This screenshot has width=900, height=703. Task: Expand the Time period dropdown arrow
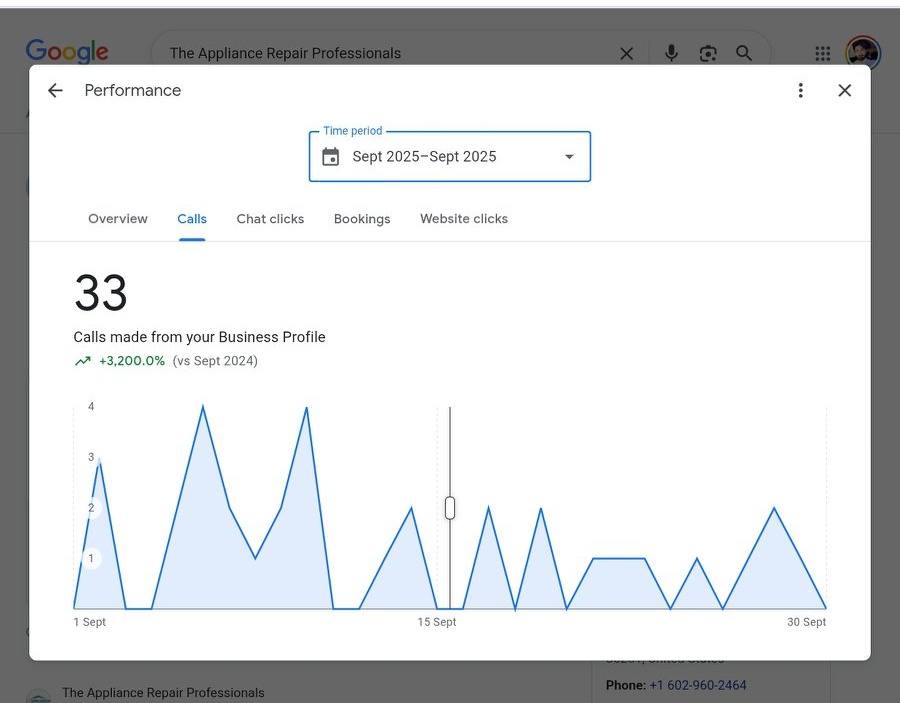(569, 157)
